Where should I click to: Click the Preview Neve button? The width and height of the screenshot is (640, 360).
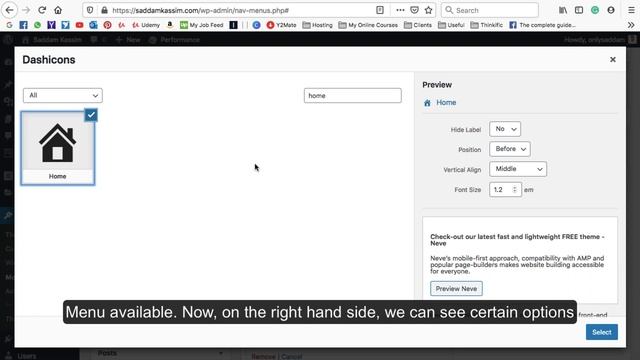click(x=456, y=289)
